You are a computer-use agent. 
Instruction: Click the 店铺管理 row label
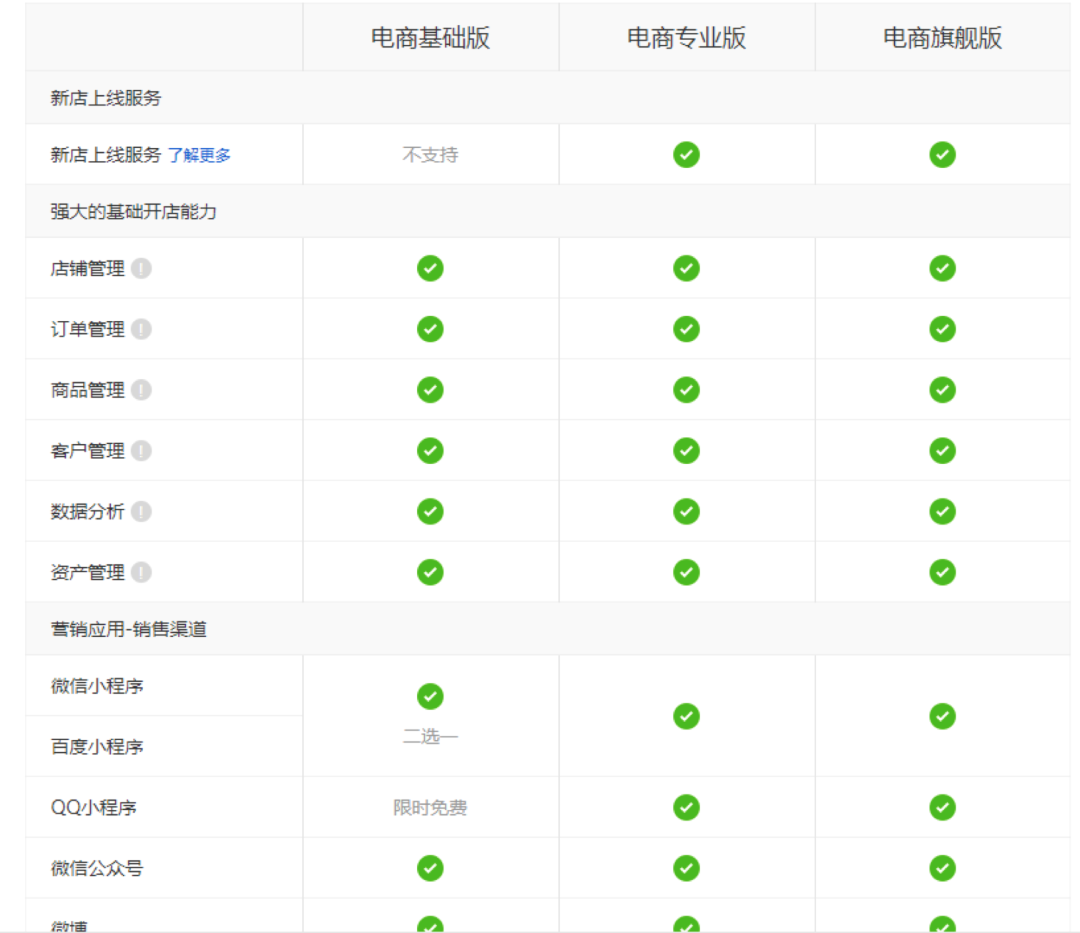tap(87, 269)
